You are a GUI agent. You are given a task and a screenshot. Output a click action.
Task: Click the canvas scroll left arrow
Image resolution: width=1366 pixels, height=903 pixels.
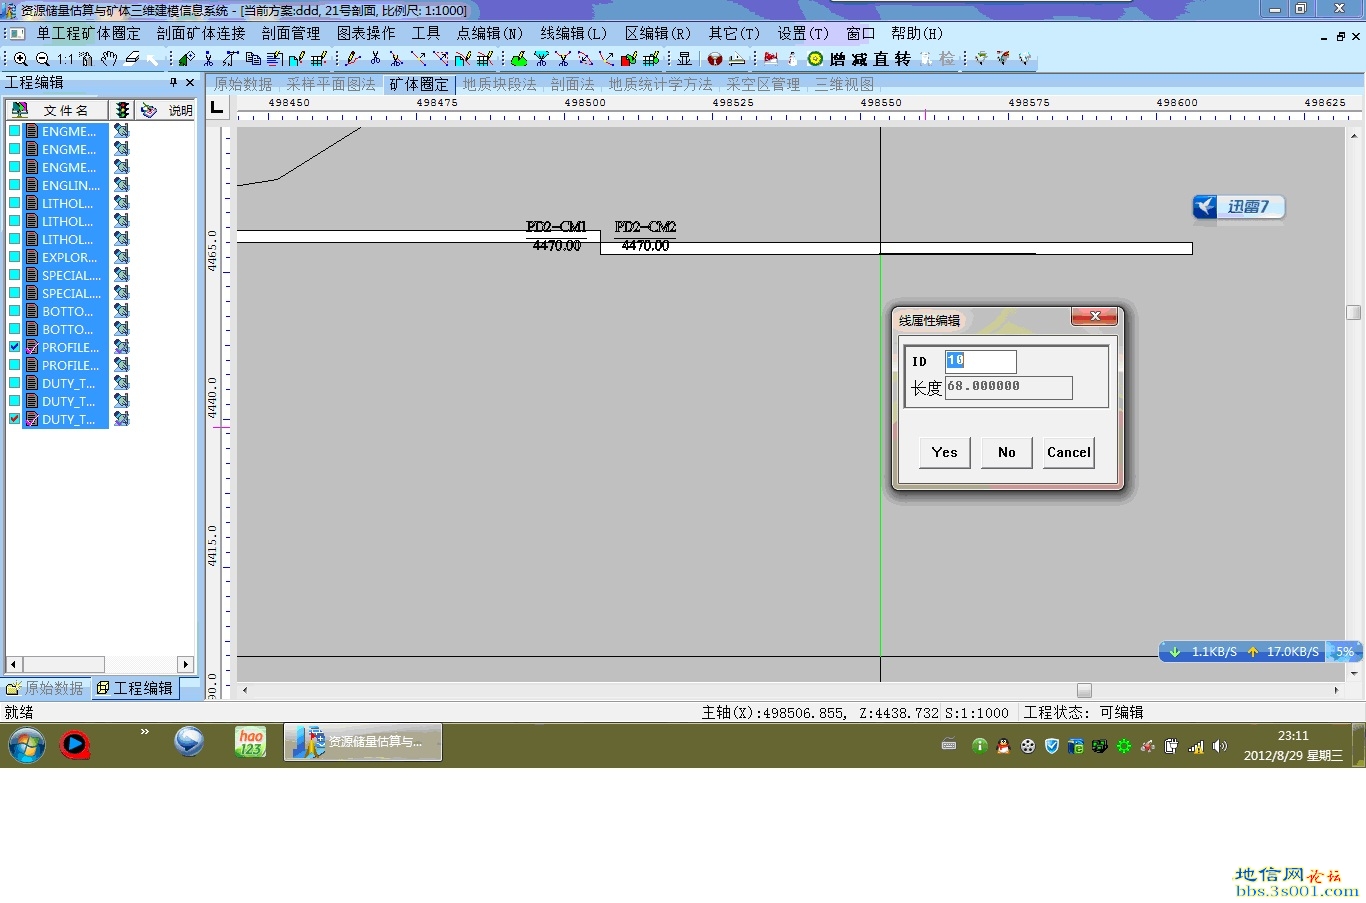tap(245, 690)
